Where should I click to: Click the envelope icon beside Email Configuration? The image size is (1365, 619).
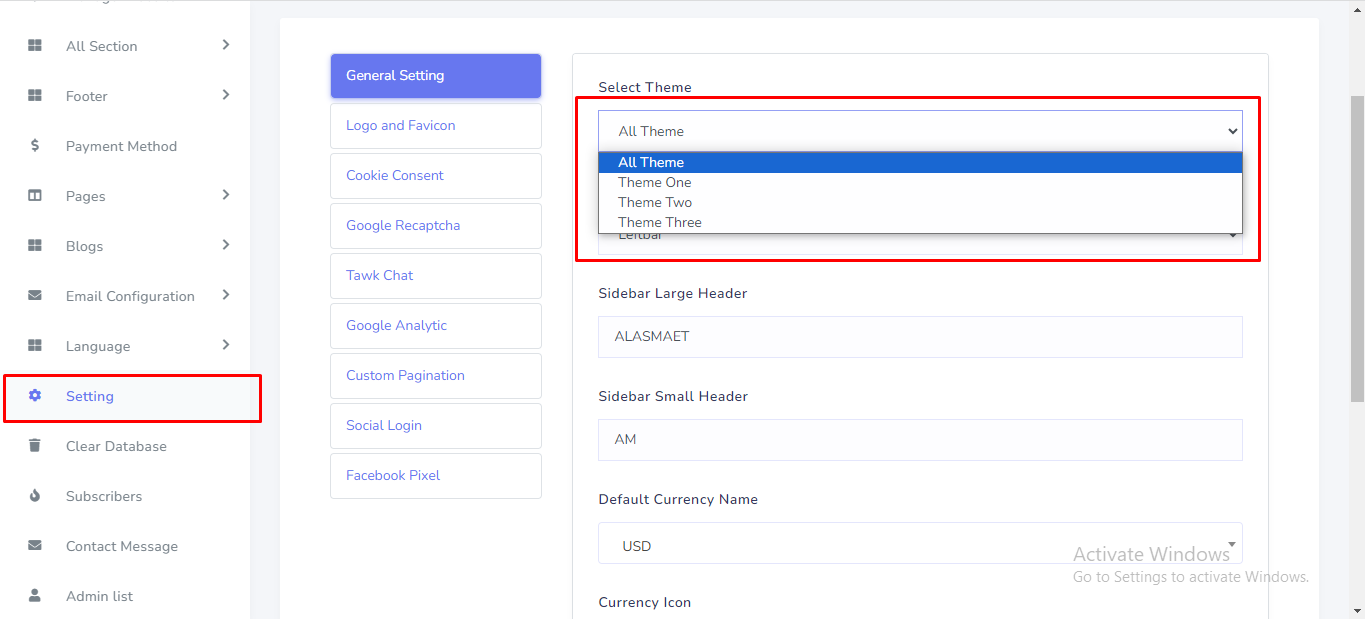(x=35, y=296)
